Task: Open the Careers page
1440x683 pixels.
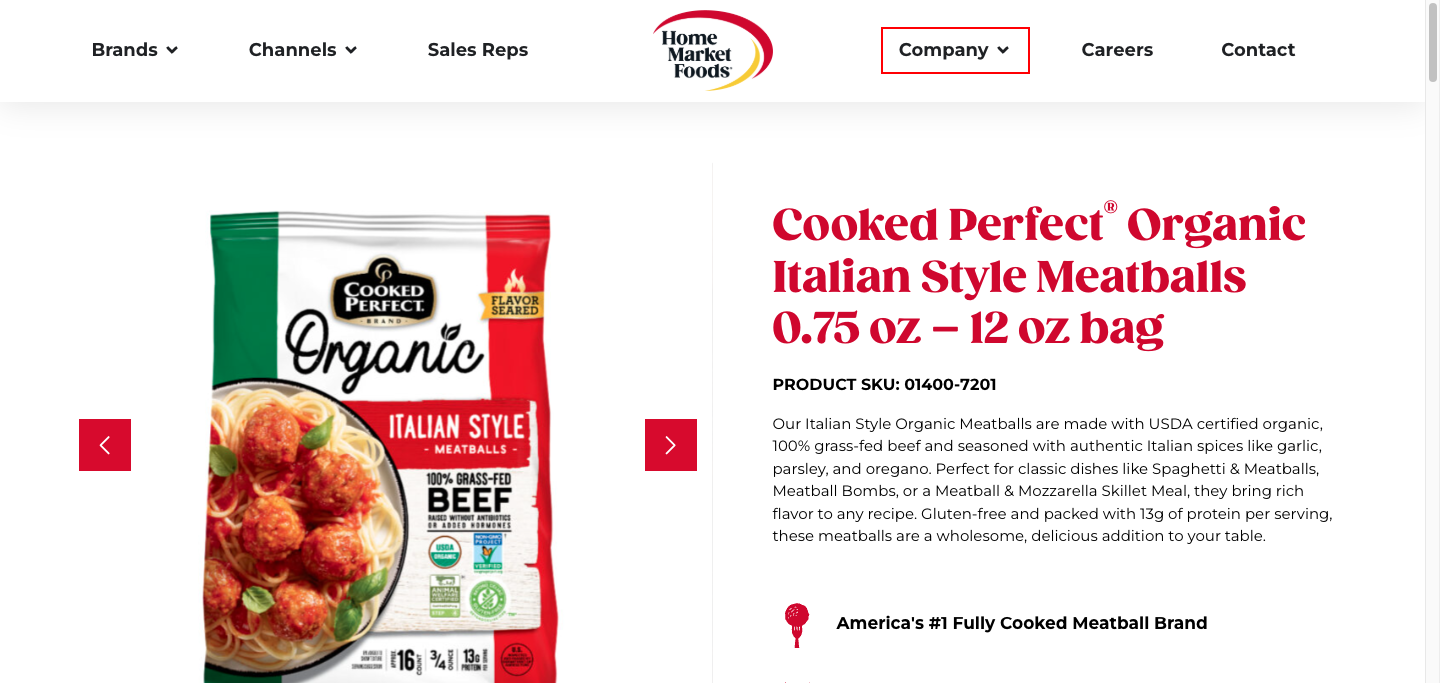Action: (1117, 50)
